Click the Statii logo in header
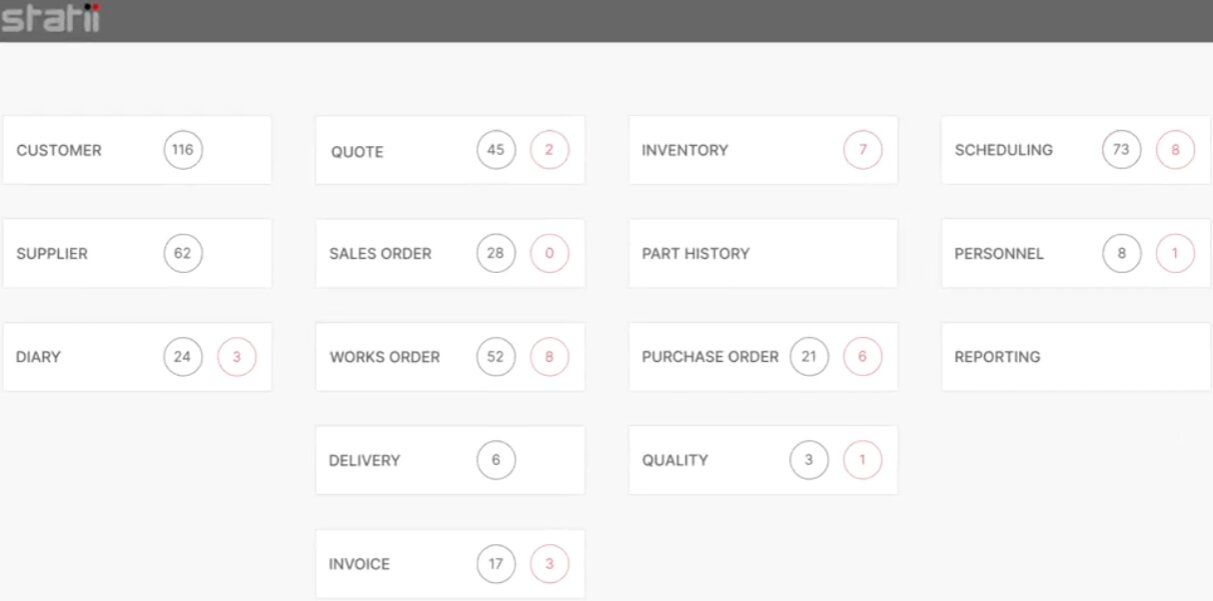Image resolution: width=1213 pixels, height=601 pixels. pos(50,19)
